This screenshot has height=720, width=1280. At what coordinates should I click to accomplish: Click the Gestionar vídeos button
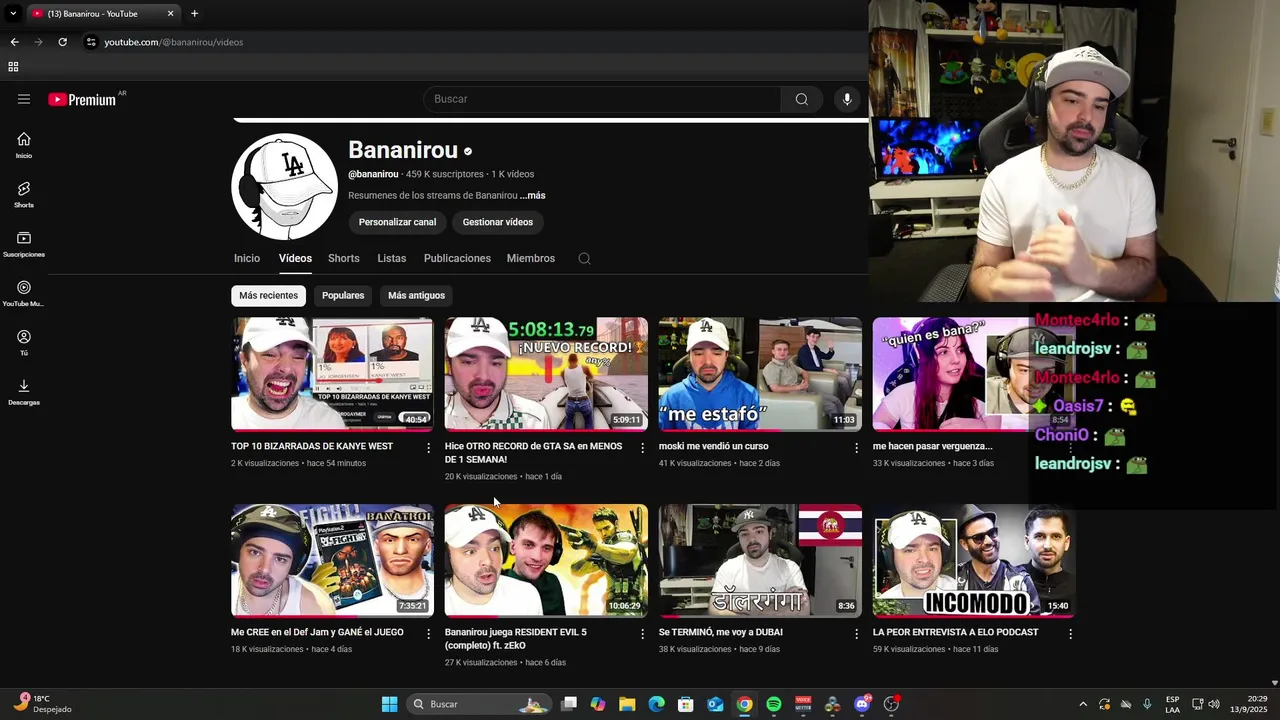(x=497, y=222)
